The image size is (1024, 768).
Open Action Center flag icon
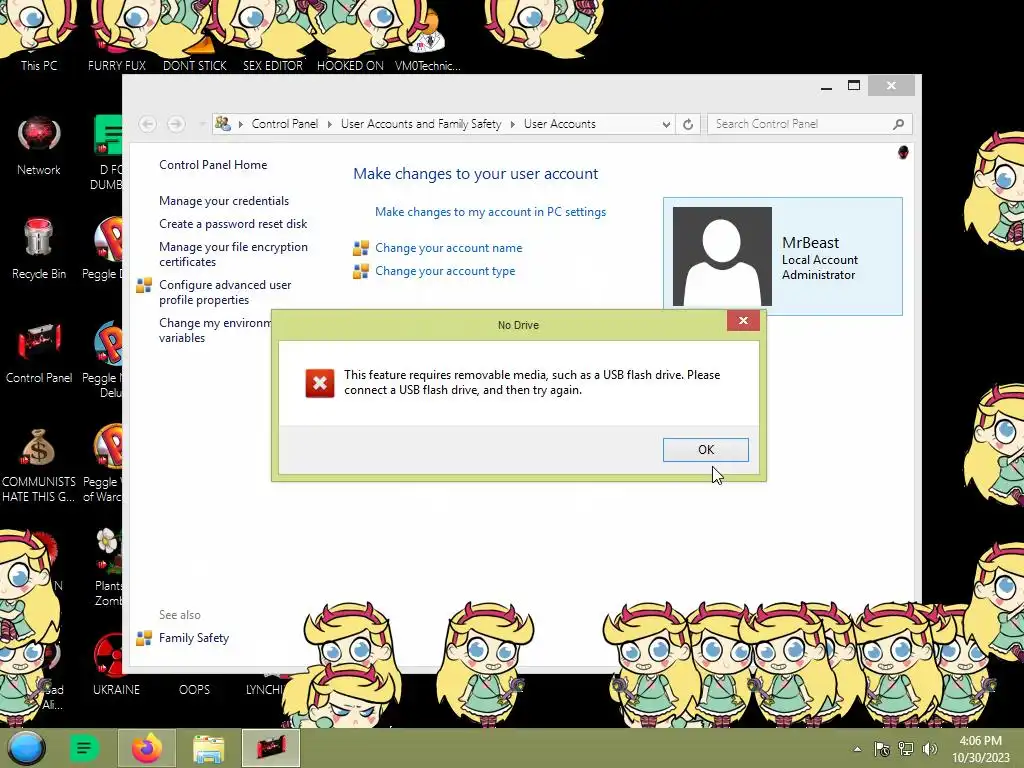tap(882, 749)
